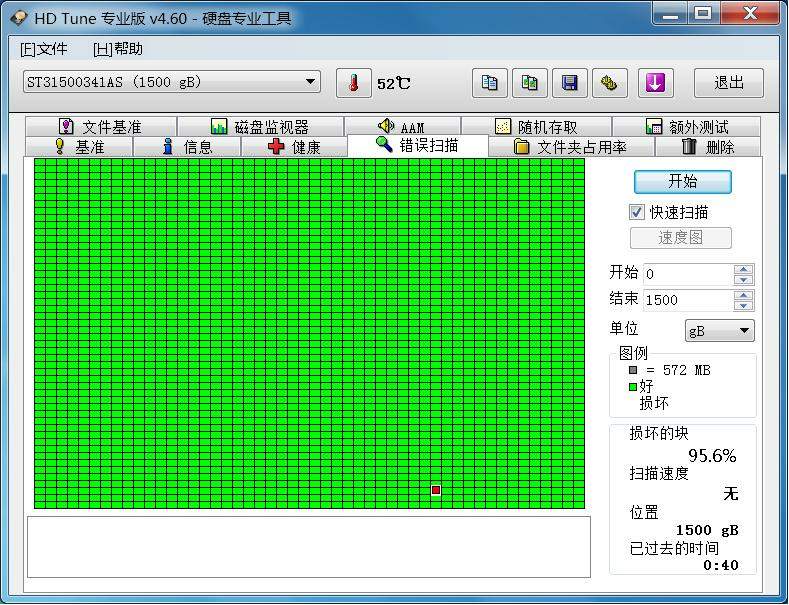Switch to the 额外测试 tab
The image size is (789, 605).
(686, 126)
